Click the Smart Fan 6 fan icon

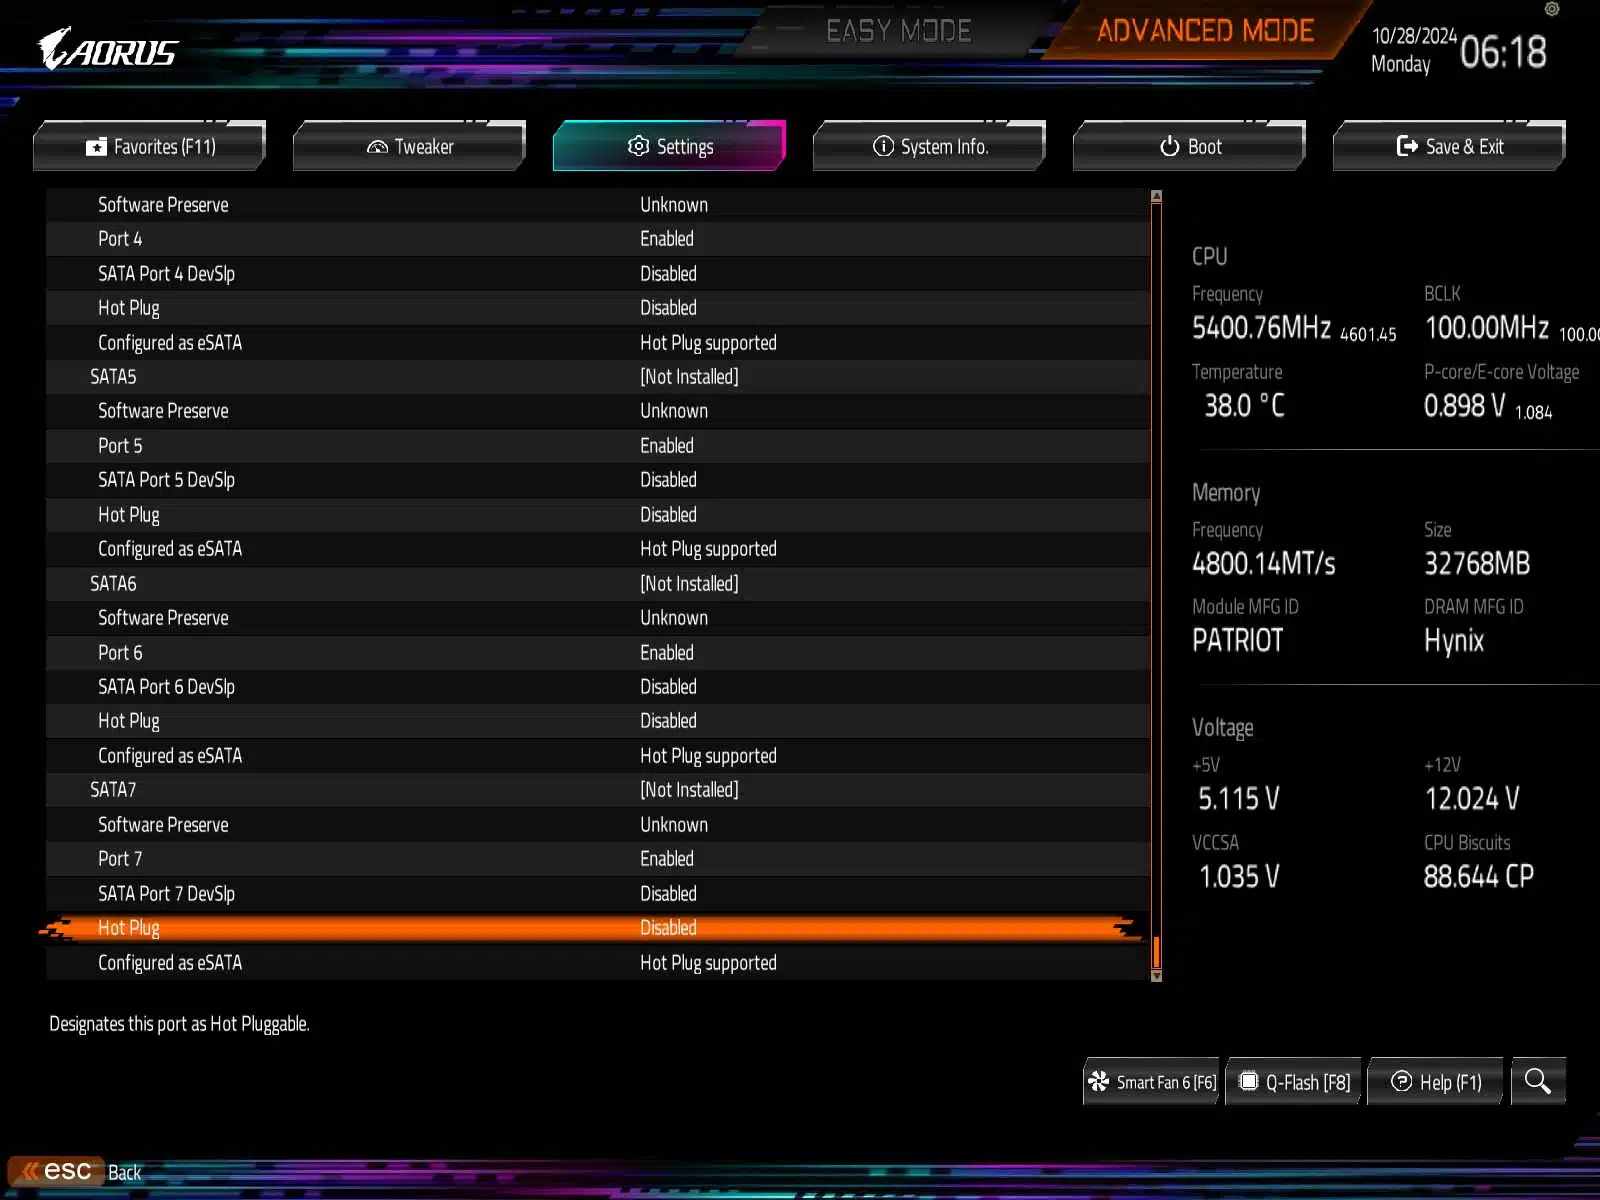click(x=1099, y=1081)
